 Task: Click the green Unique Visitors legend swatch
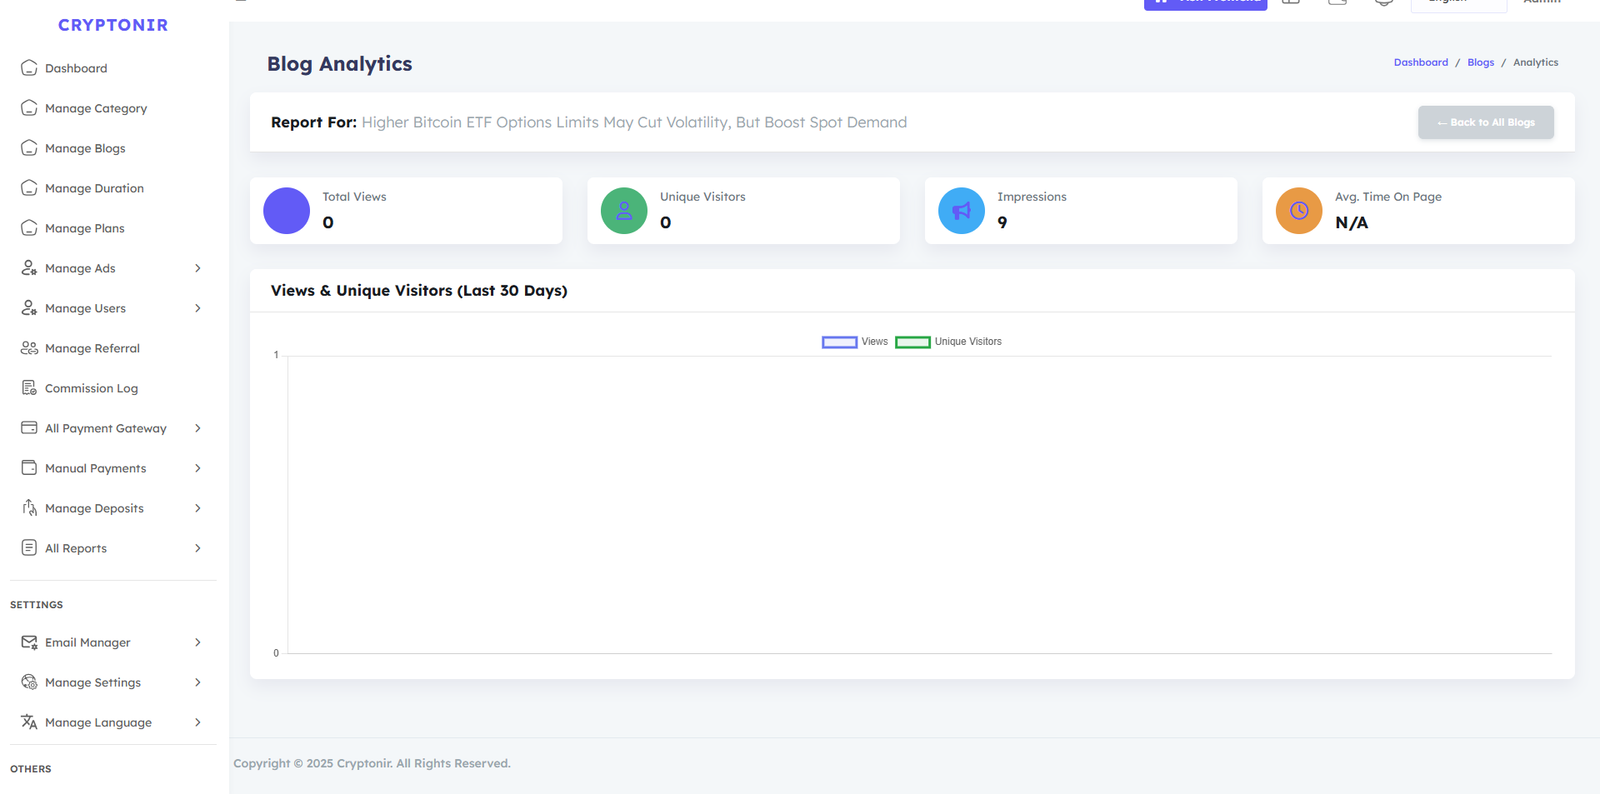coord(912,342)
